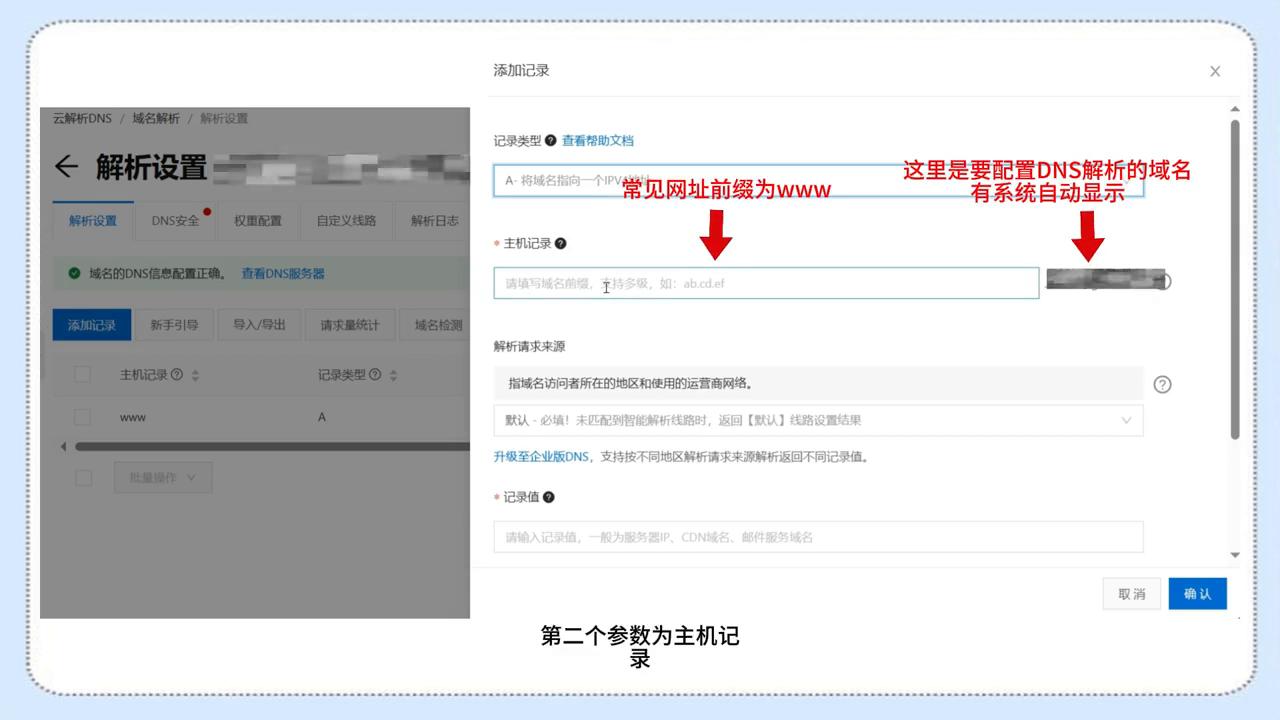Click sort arrows on 记录类型 column

[x=392, y=374]
